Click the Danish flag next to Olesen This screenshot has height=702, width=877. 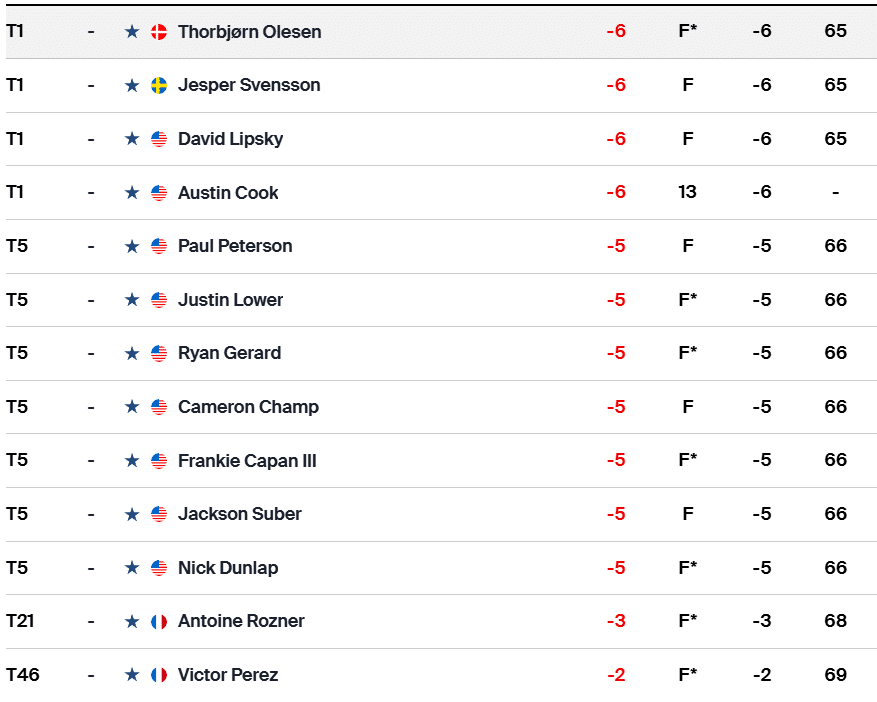[159, 32]
